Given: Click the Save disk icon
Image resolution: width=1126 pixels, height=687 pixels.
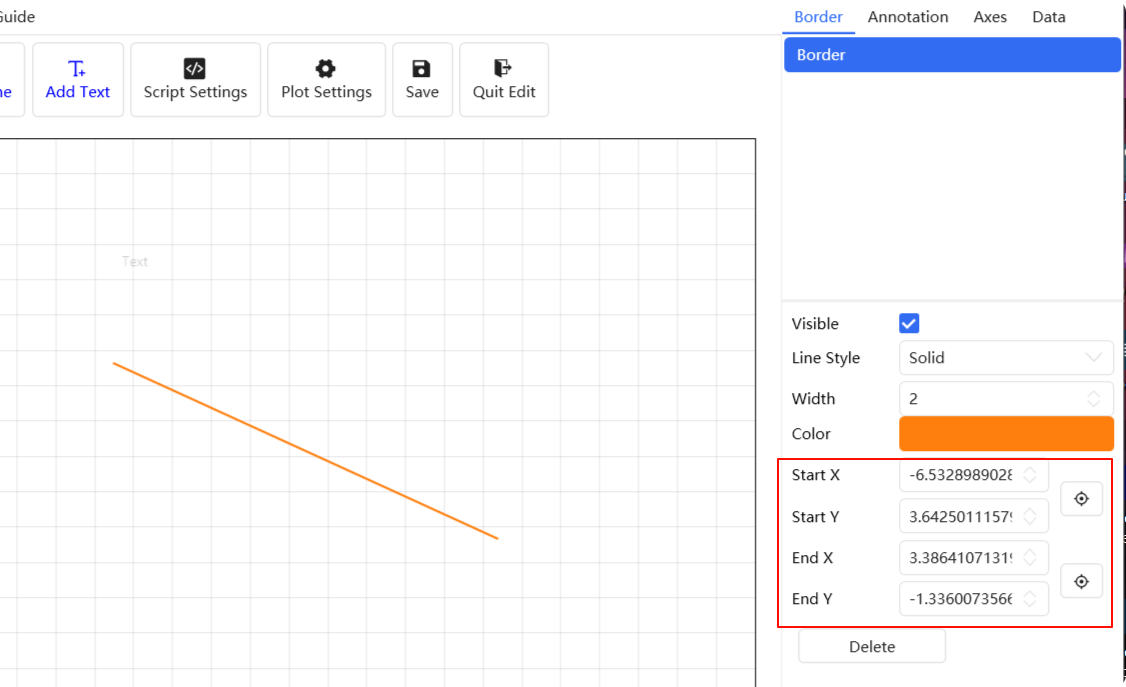Looking at the screenshot, I should (422, 68).
